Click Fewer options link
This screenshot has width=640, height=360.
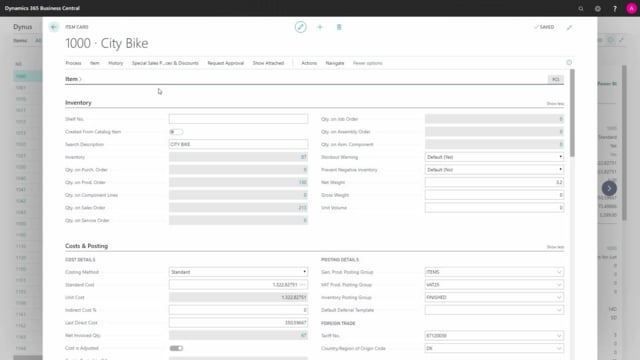(368, 63)
